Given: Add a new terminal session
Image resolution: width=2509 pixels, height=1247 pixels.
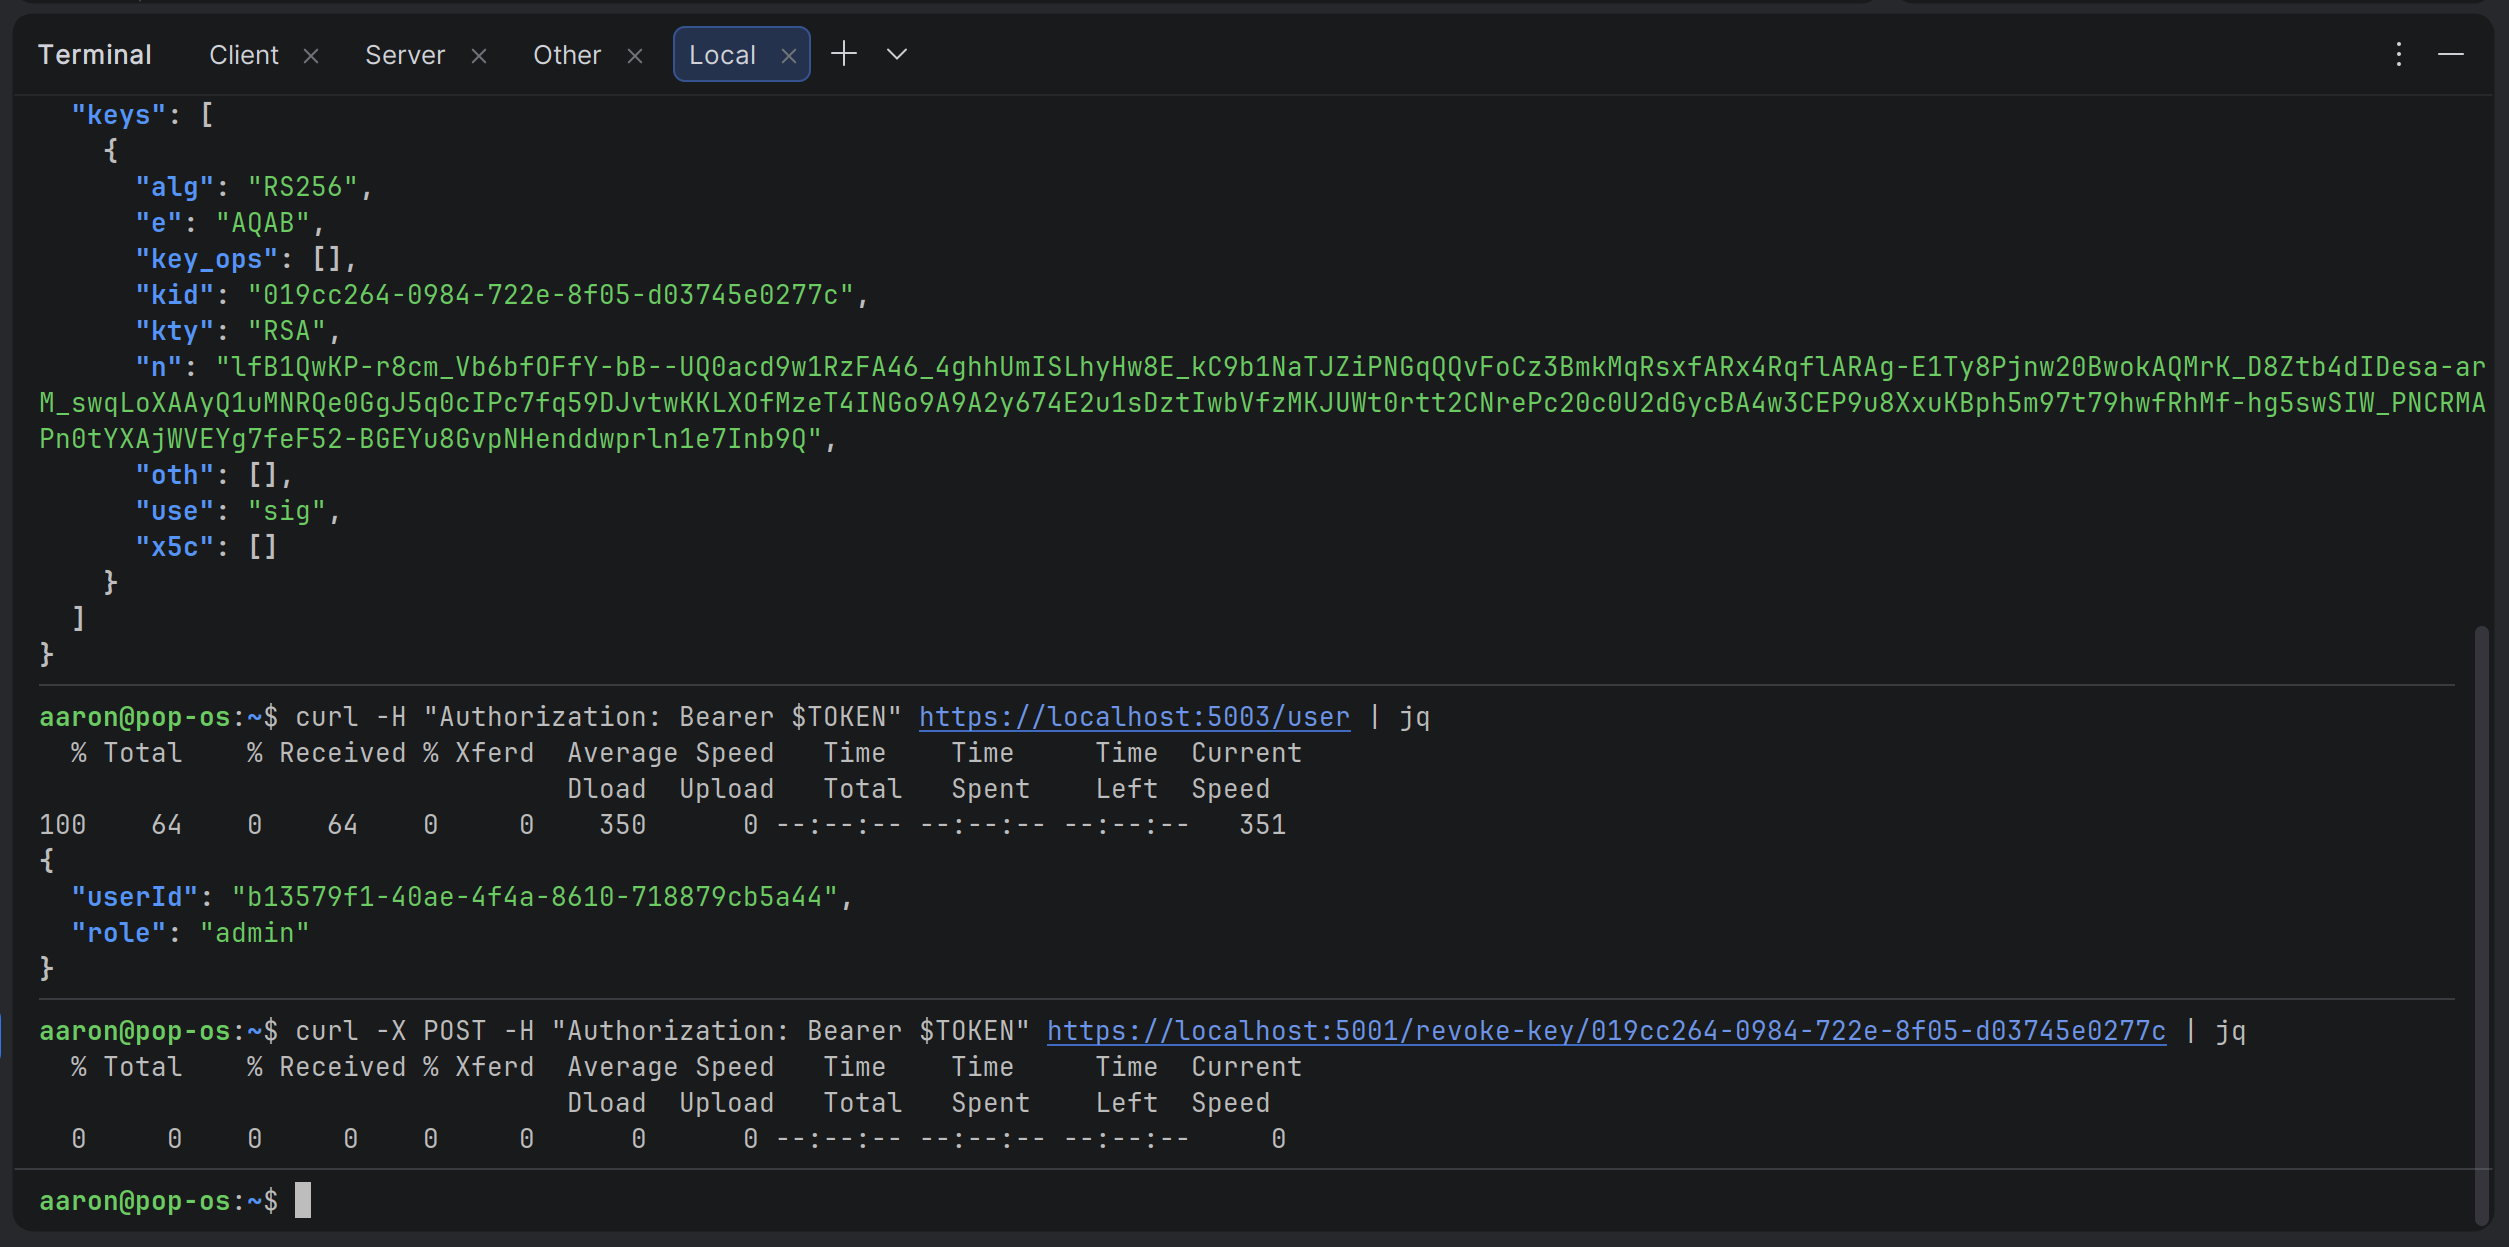Looking at the screenshot, I should (x=844, y=54).
